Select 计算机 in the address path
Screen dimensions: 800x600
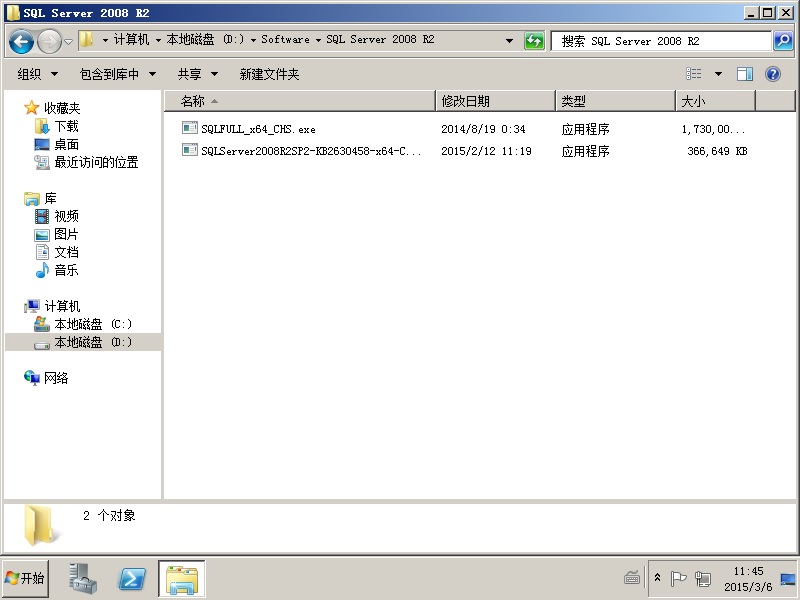pyautogui.click(x=132, y=39)
